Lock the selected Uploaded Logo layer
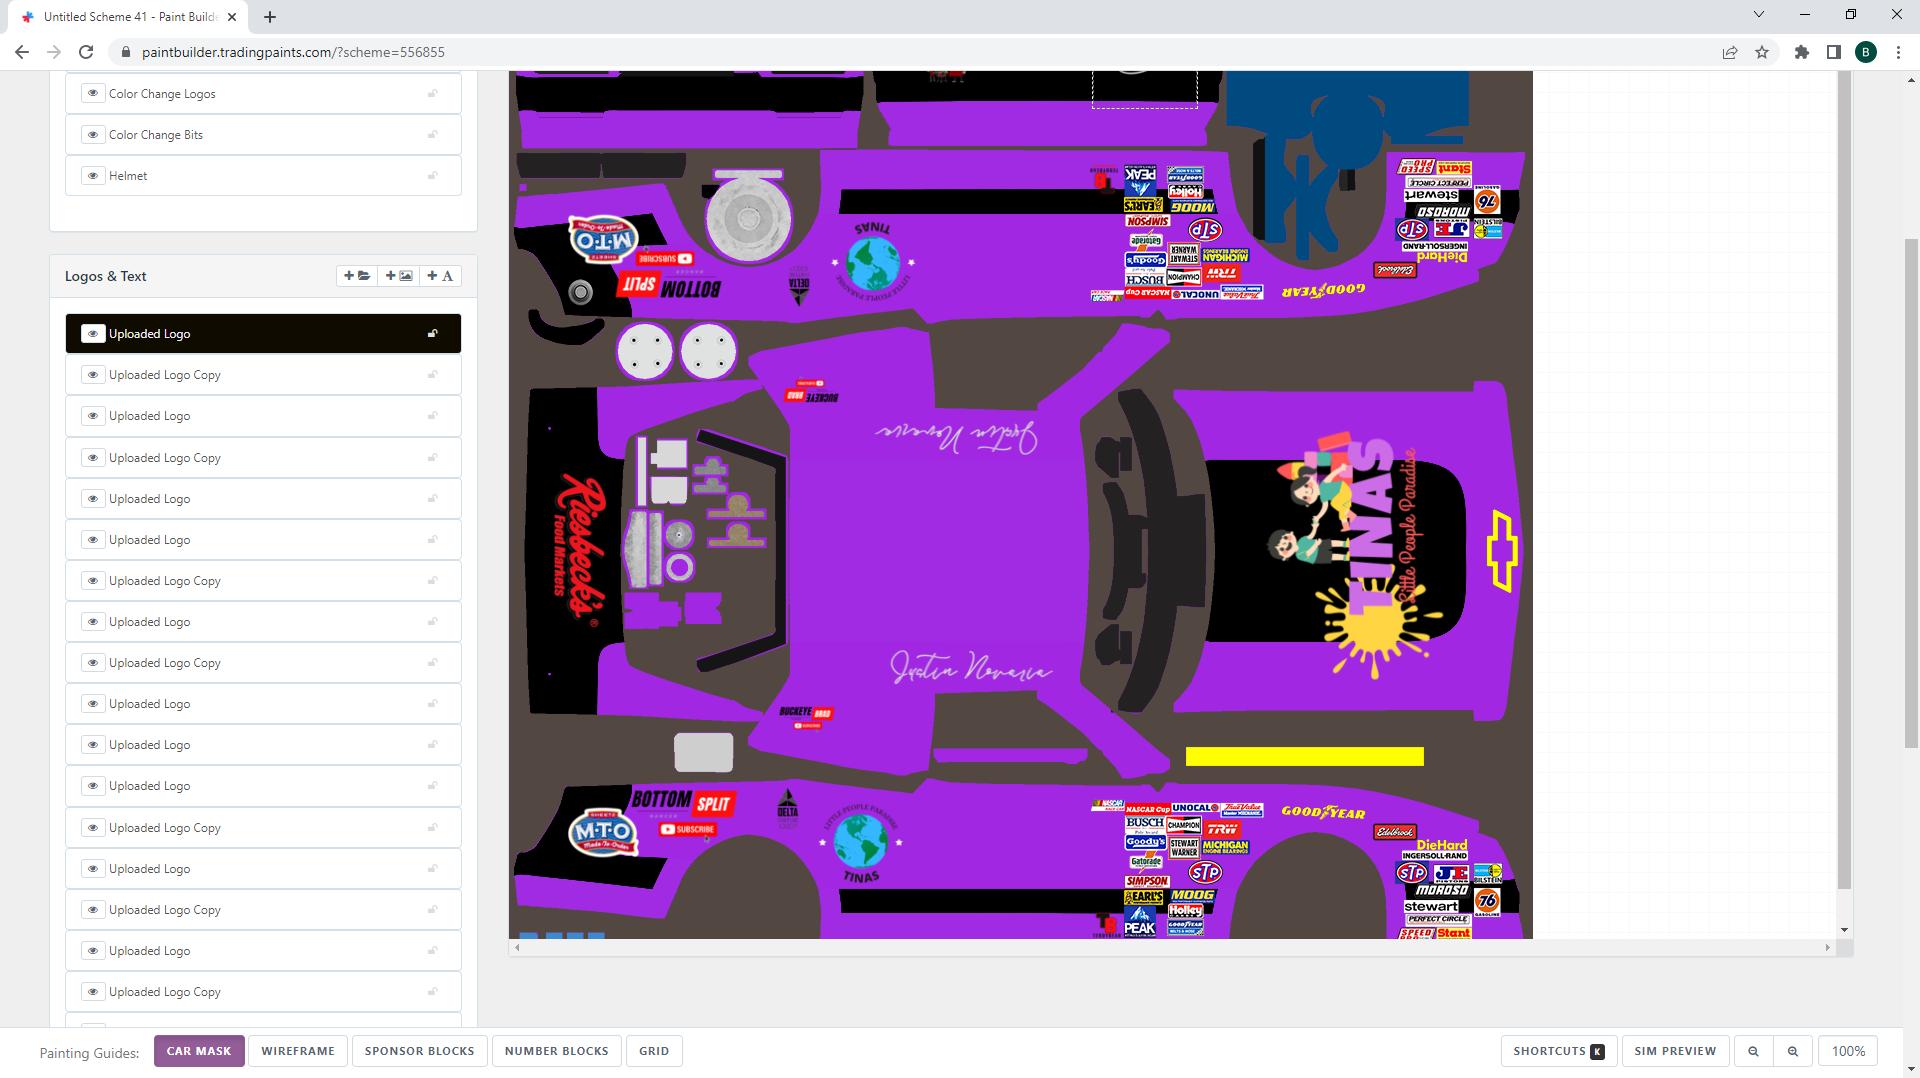Screen dimensions: 1920x1078 [x=433, y=334]
